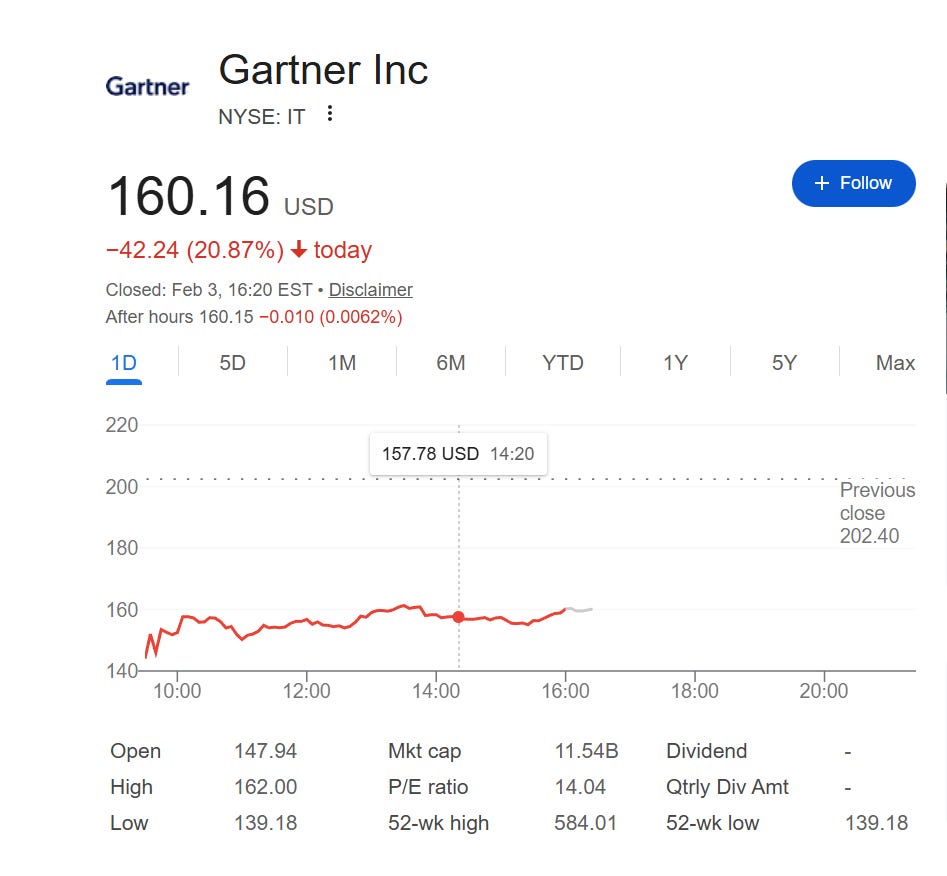Switch to the 1Y tab
Viewport: 947px width, 876px height.
coord(675,363)
